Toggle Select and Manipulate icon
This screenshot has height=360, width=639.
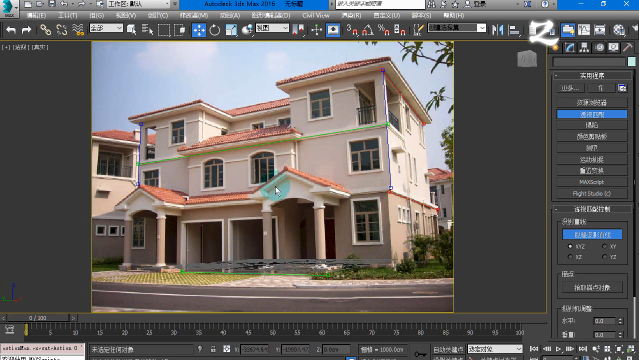[x=317, y=30]
